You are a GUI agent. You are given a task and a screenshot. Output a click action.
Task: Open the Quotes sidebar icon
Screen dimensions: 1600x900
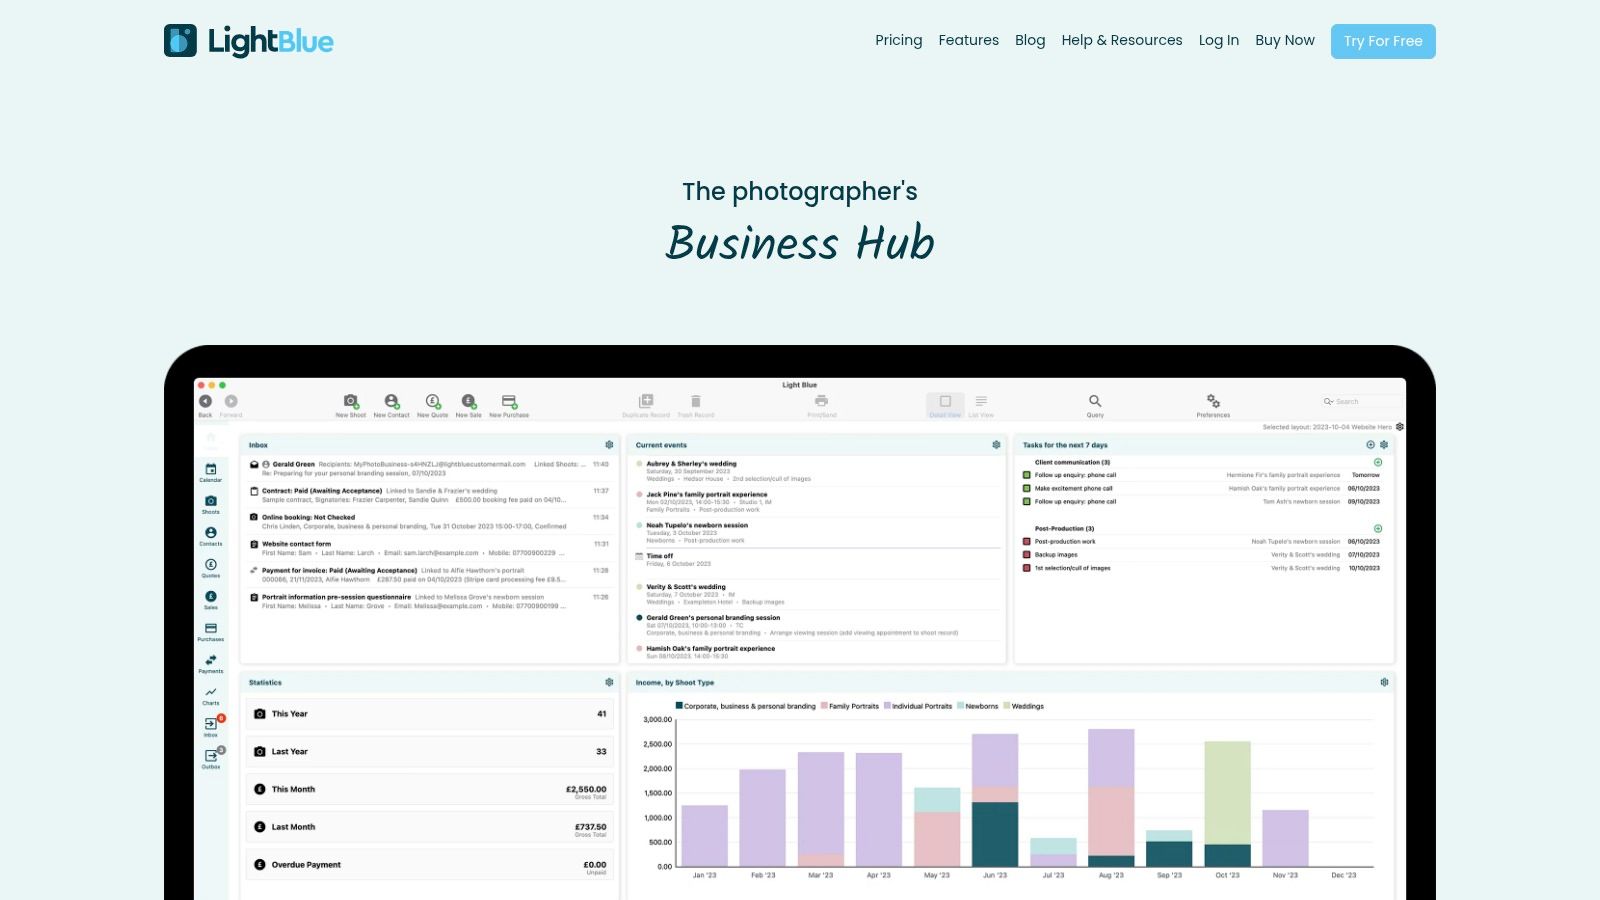[x=211, y=568]
